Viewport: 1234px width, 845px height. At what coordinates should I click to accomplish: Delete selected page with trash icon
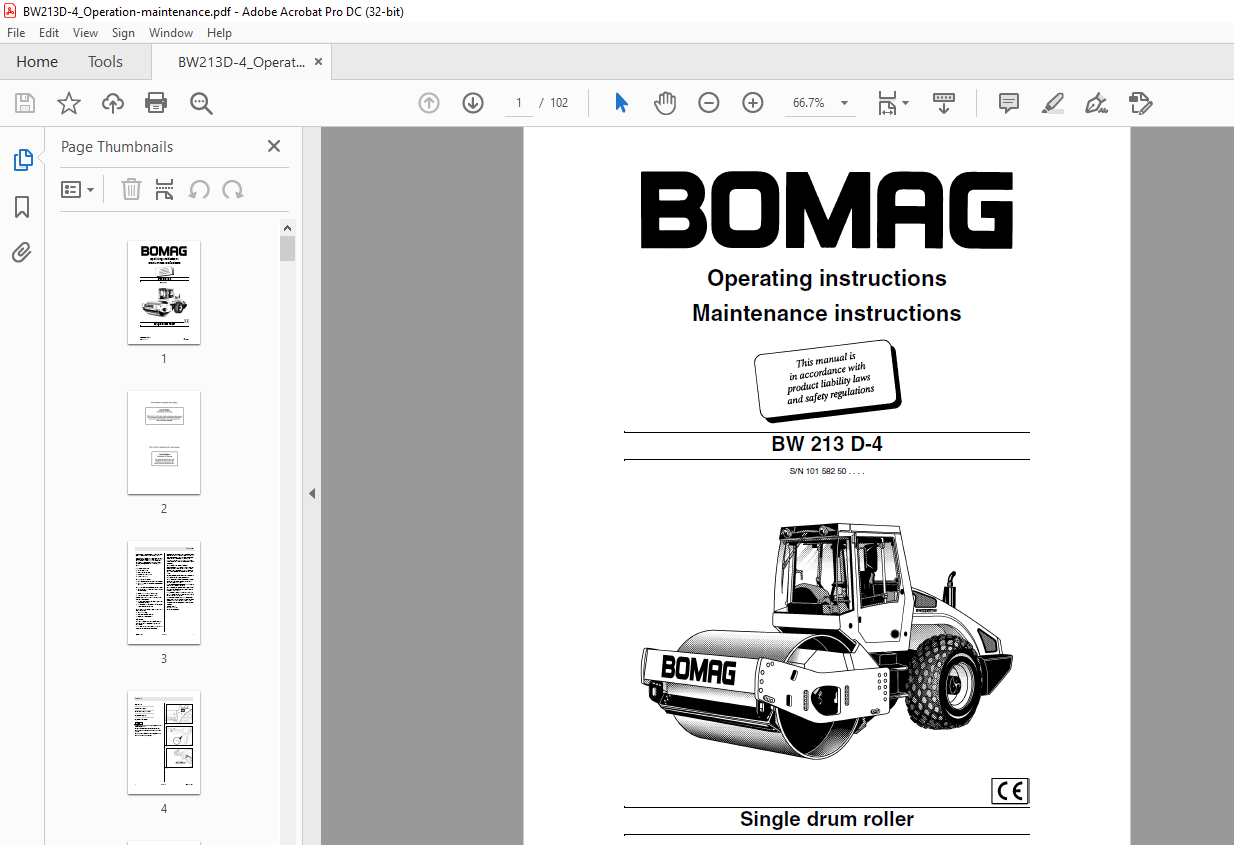pos(131,189)
